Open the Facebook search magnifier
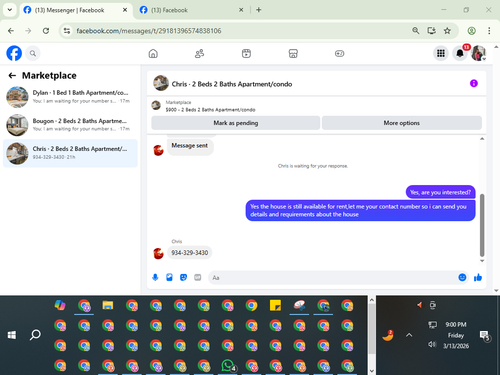The image size is (500, 375). pyautogui.click(x=33, y=53)
